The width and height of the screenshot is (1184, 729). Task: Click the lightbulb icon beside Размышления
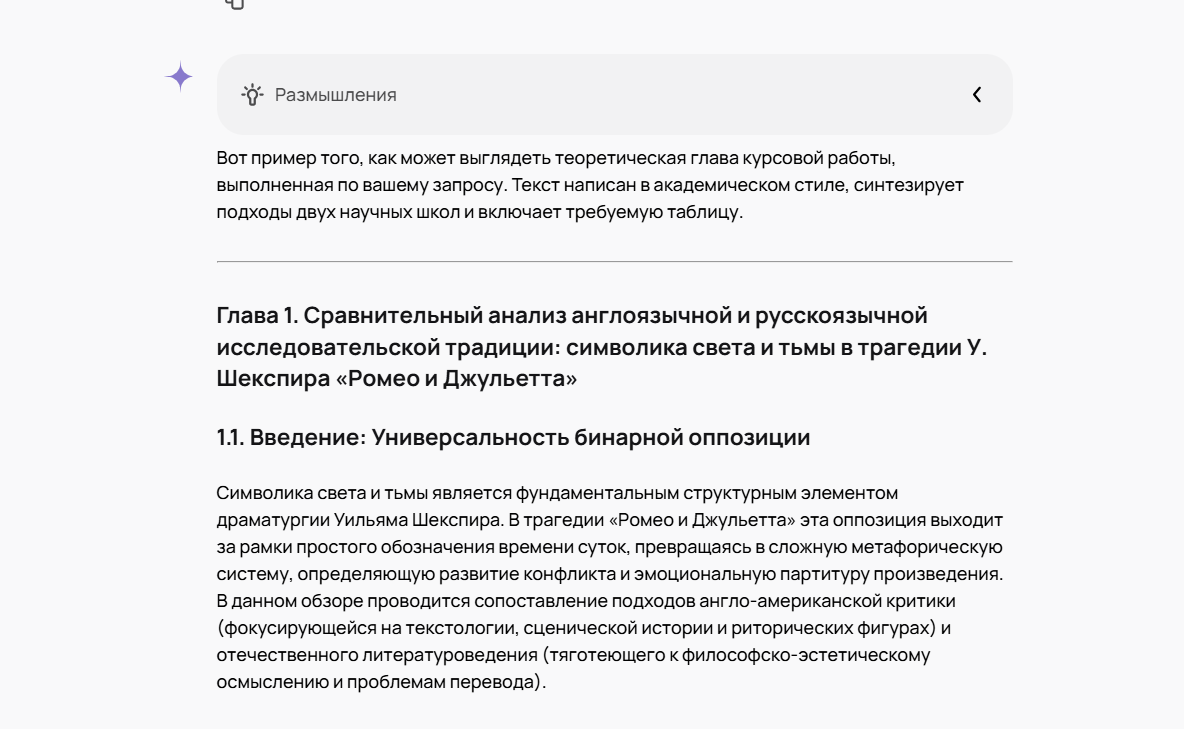(252, 94)
